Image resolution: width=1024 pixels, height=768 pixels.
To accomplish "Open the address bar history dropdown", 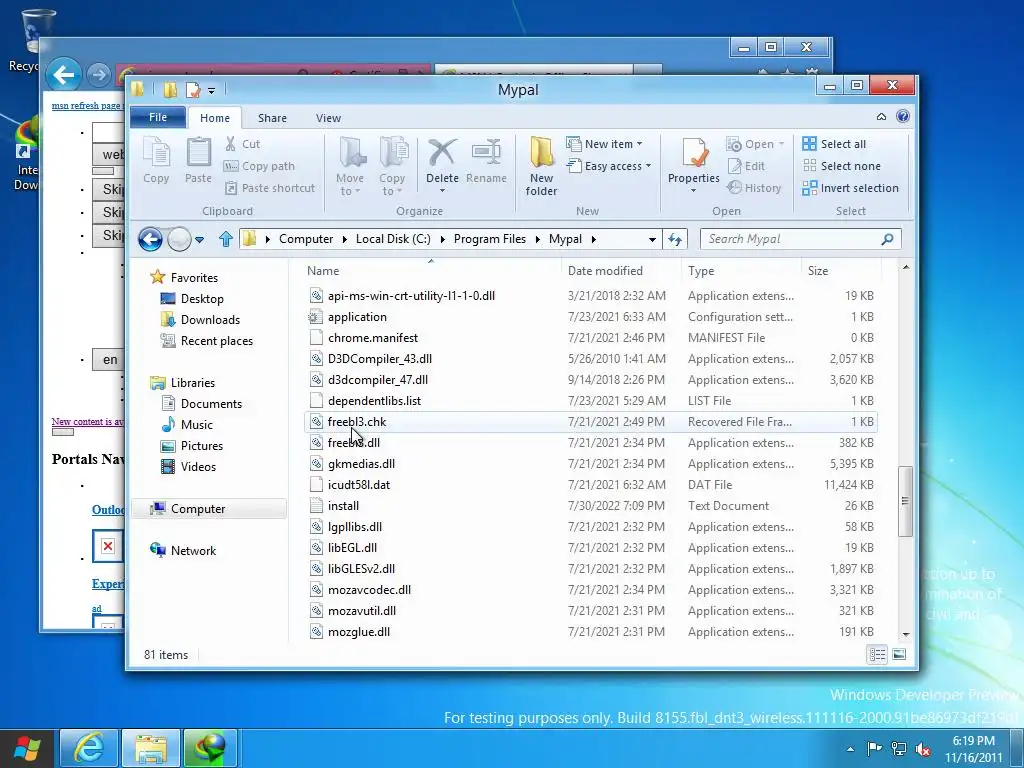I will (x=652, y=240).
